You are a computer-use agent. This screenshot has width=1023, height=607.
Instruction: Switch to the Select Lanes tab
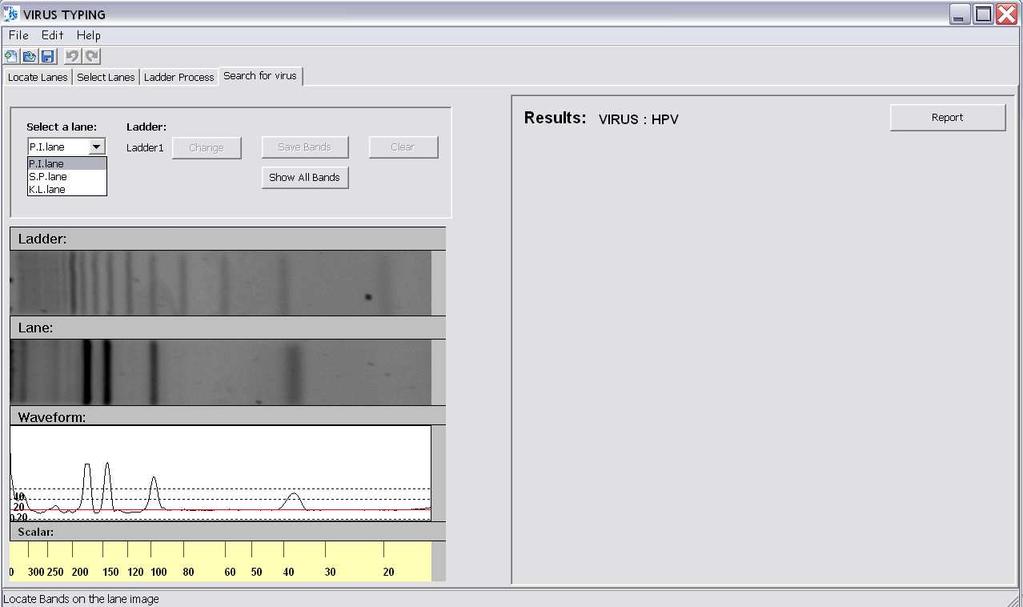(106, 77)
